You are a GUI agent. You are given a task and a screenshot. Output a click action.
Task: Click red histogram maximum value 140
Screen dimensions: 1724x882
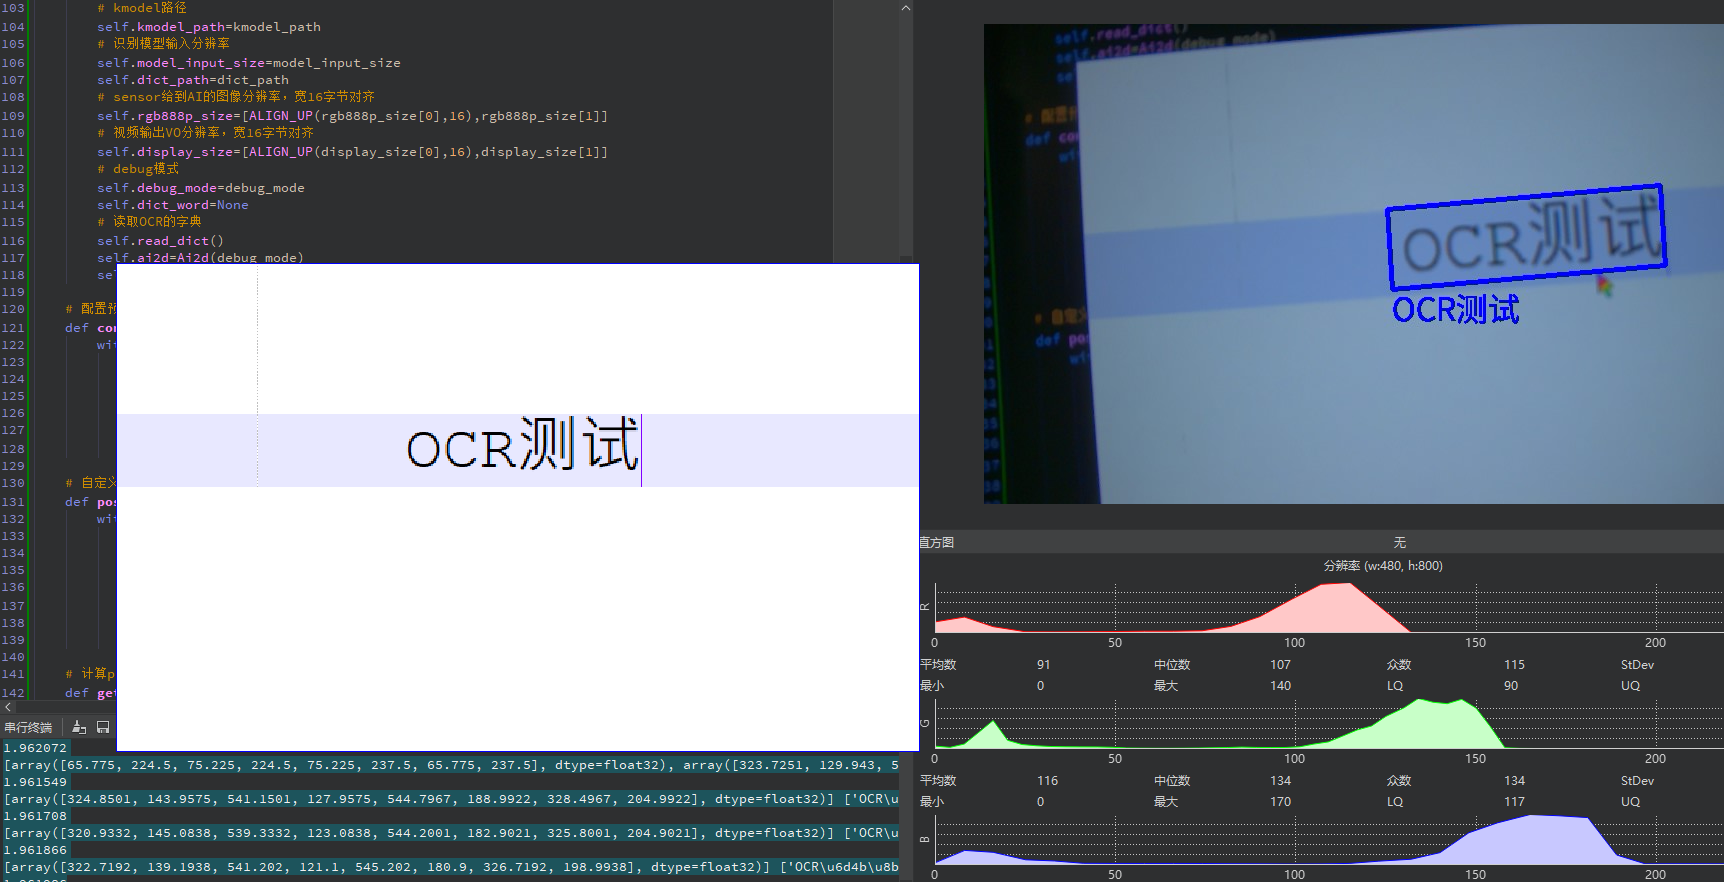1280,686
